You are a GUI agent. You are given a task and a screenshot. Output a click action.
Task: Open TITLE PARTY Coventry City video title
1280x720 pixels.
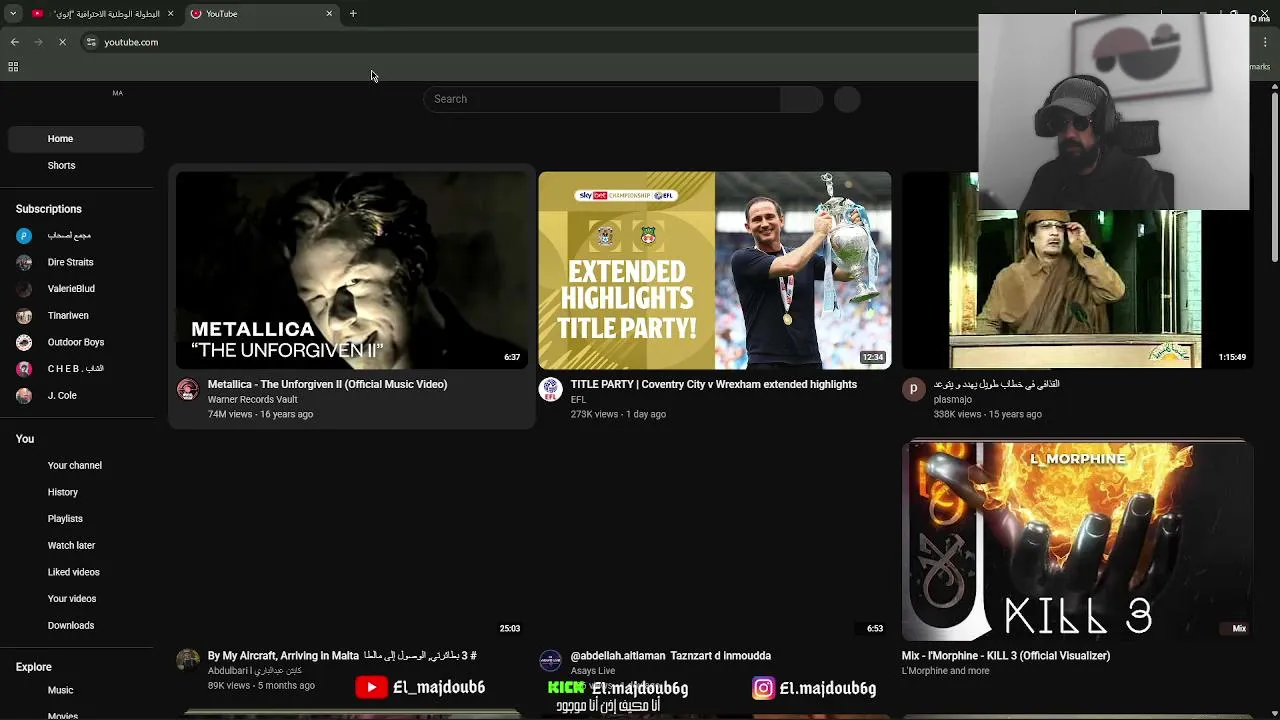pyautogui.click(x=713, y=384)
